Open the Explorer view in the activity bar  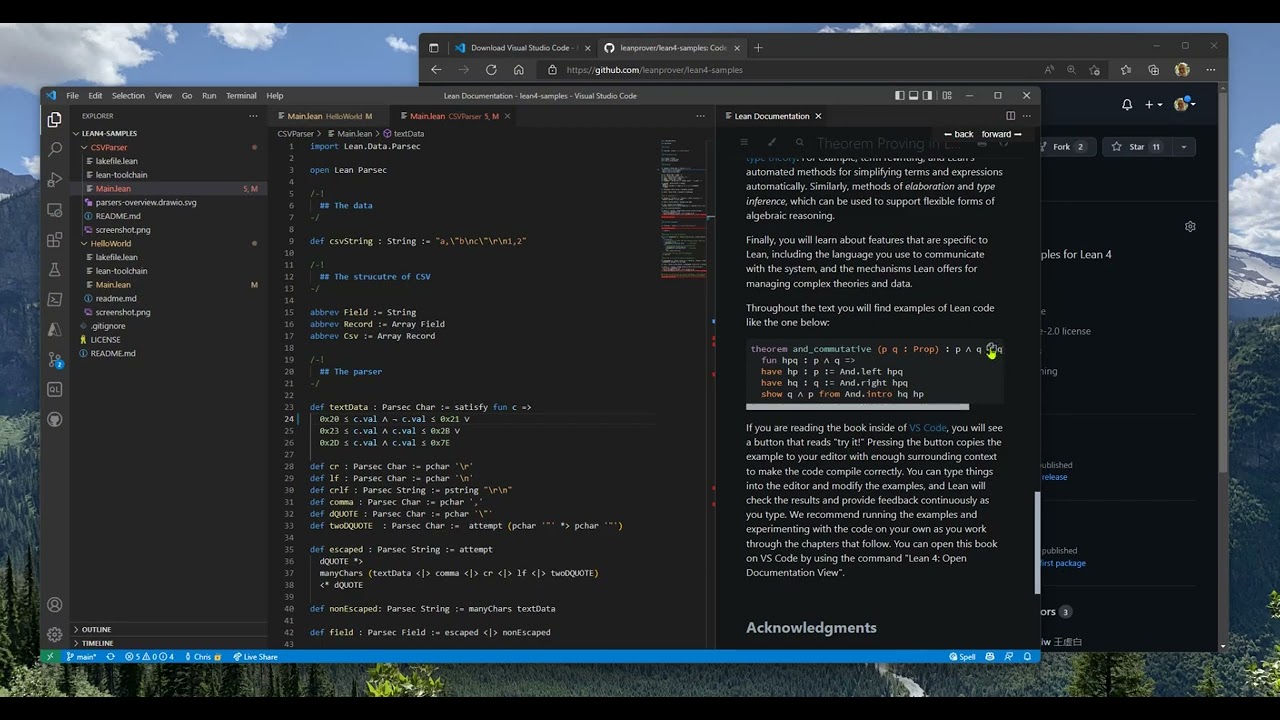coord(55,120)
